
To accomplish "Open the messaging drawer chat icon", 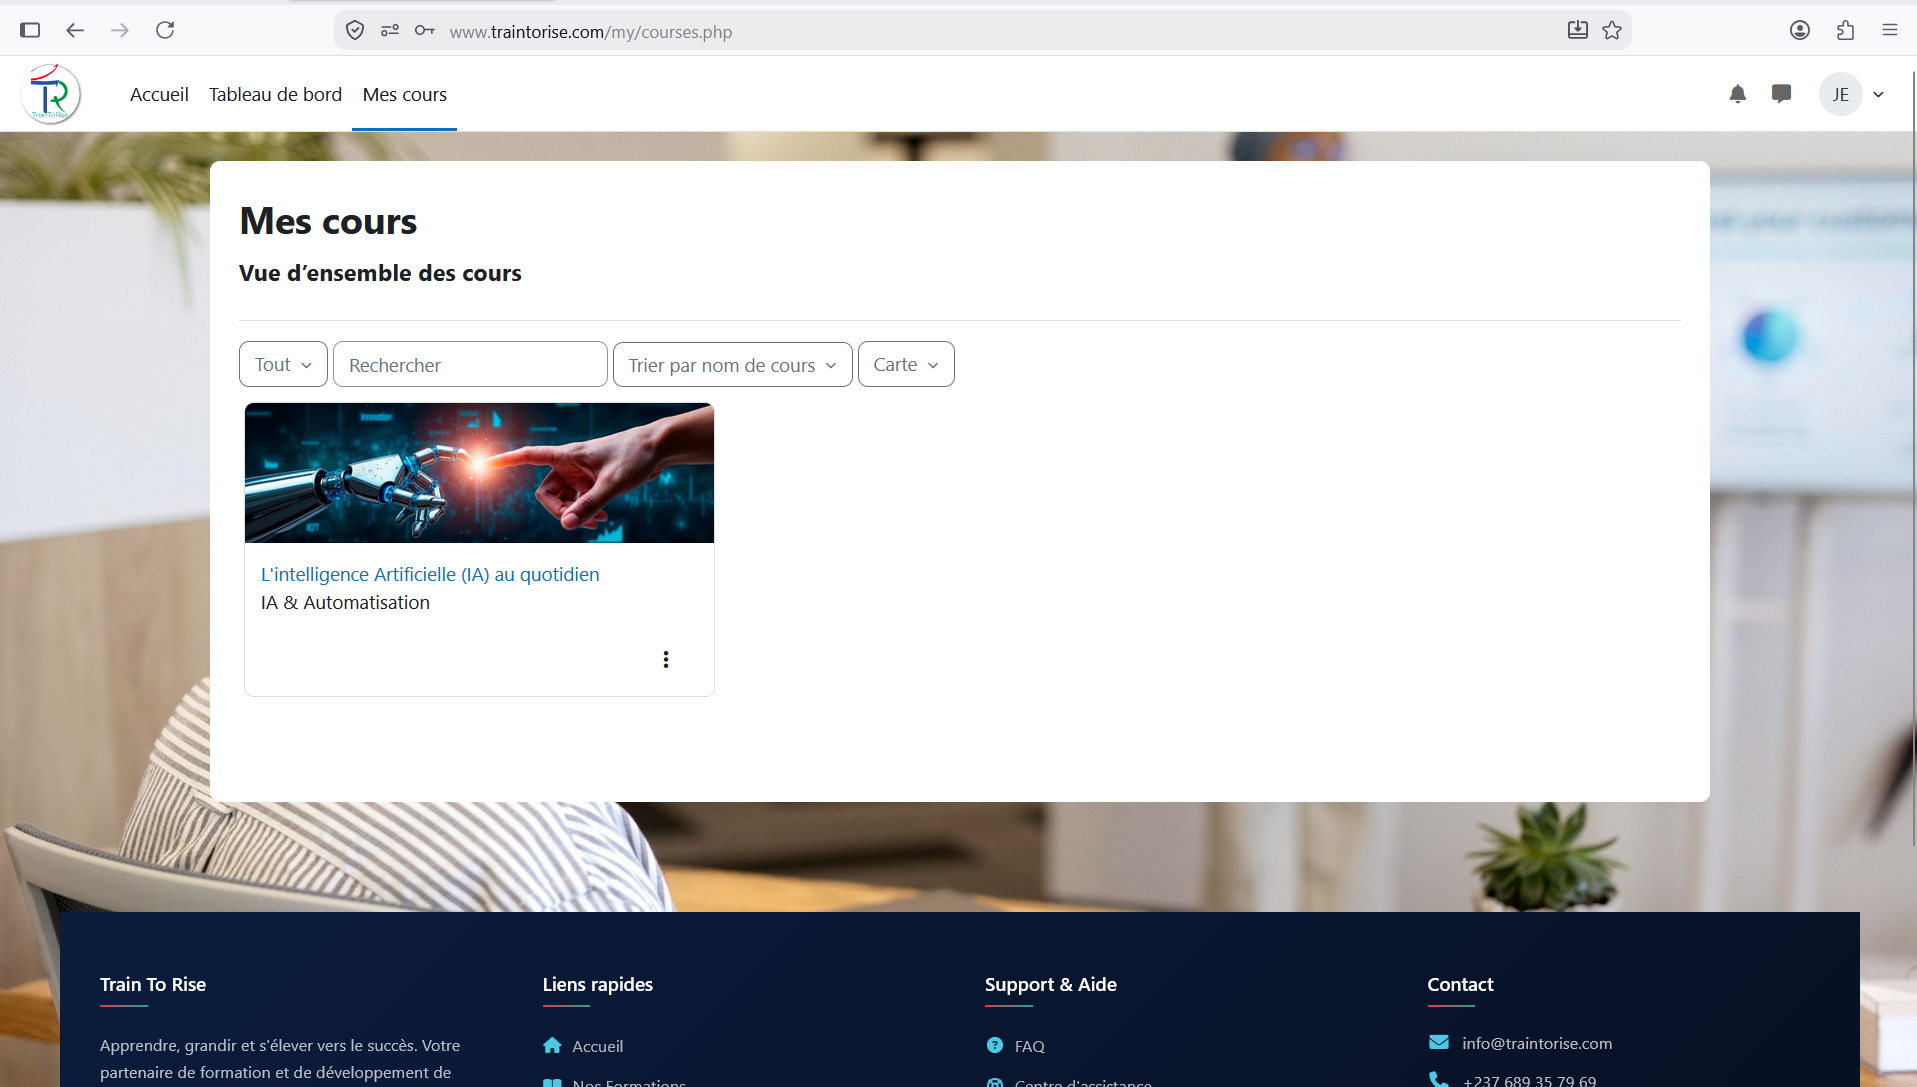I will point(1781,94).
